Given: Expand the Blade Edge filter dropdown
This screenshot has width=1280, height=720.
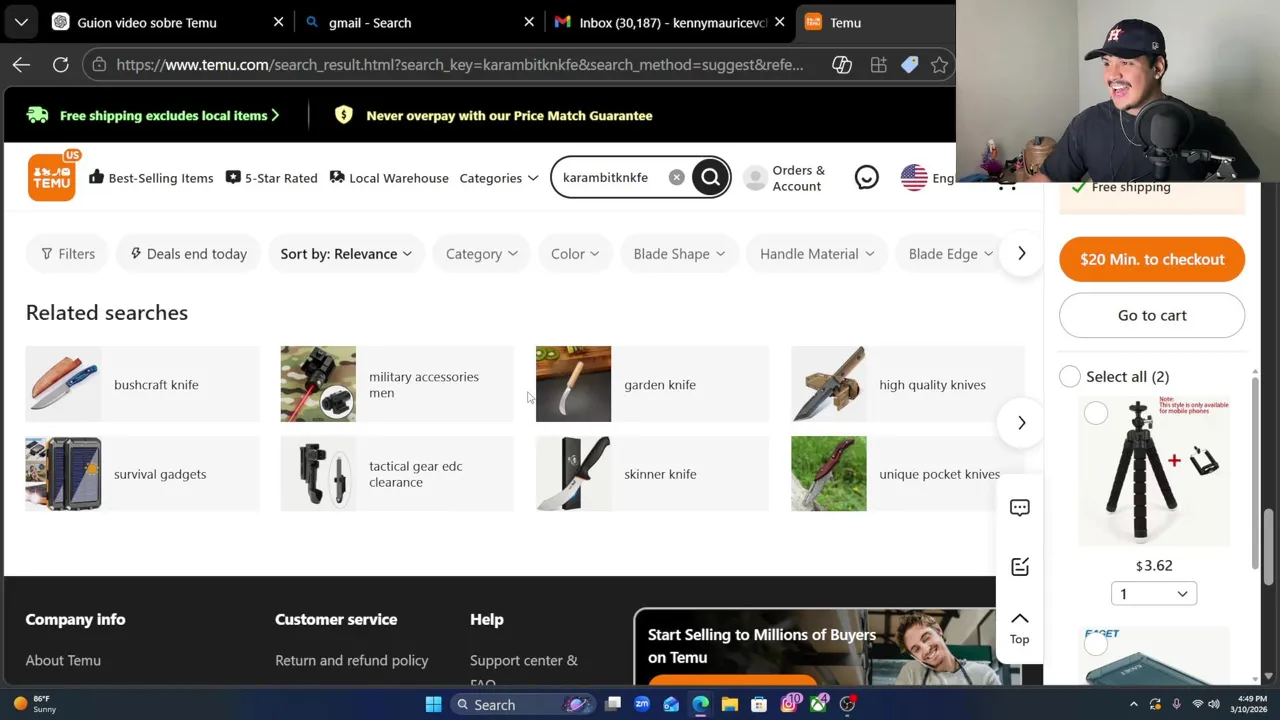Looking at the screenshot, I should [950, 254].
